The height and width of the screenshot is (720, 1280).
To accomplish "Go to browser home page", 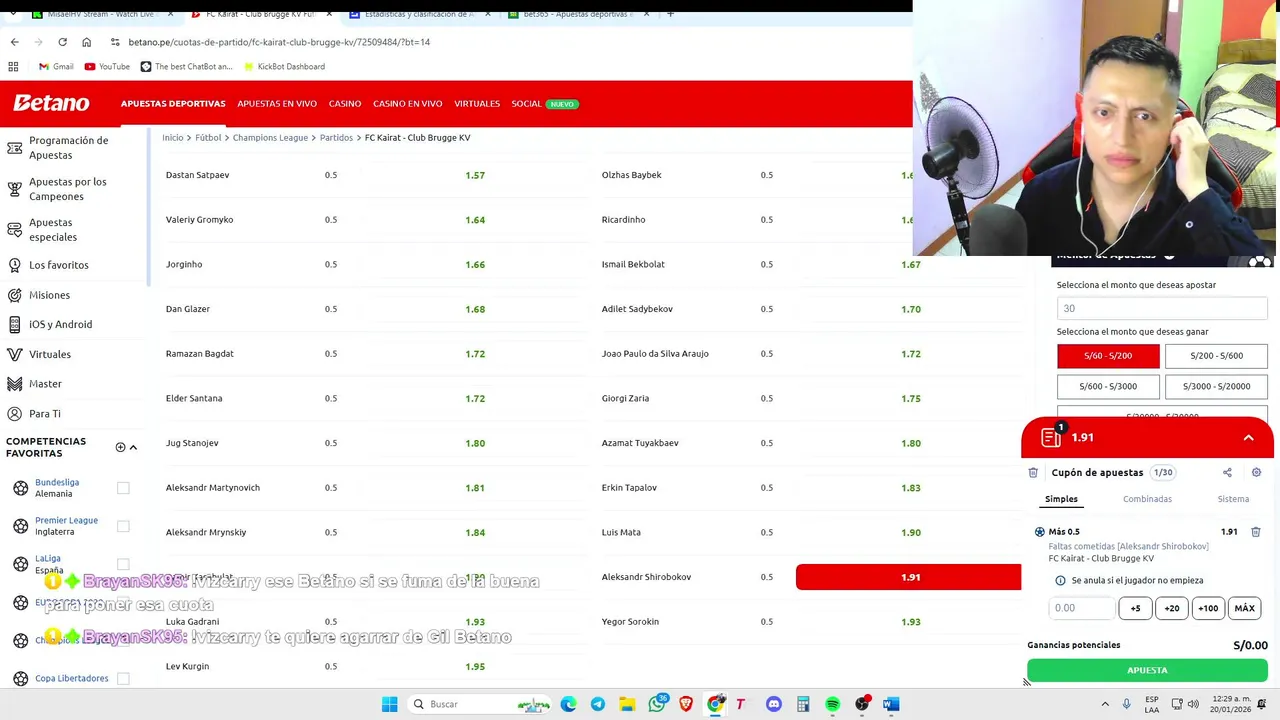I will click(86, 42).
